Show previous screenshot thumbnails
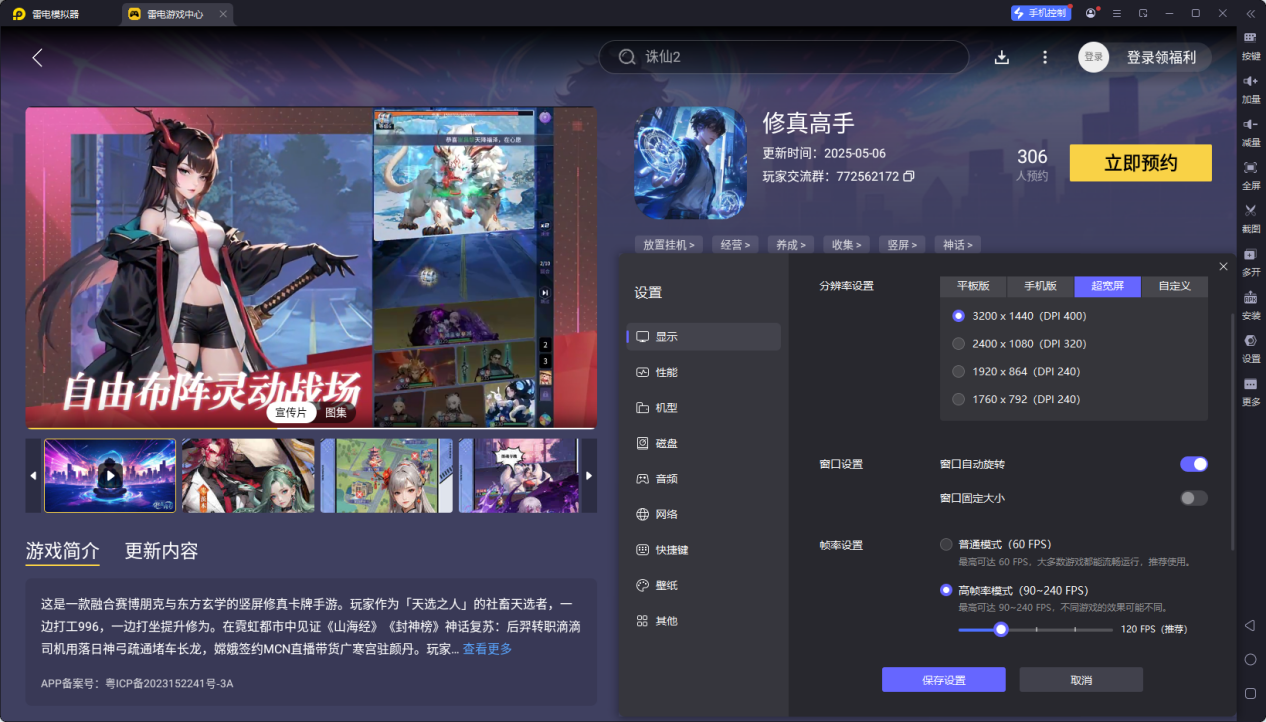This screenshot has width=1266, height=722. 33,475
